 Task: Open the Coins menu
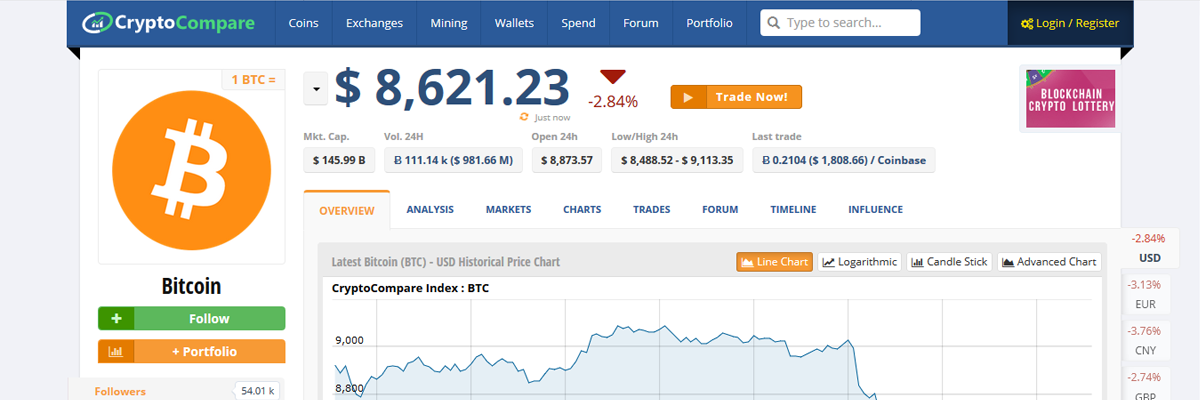[x=303, y=23]
